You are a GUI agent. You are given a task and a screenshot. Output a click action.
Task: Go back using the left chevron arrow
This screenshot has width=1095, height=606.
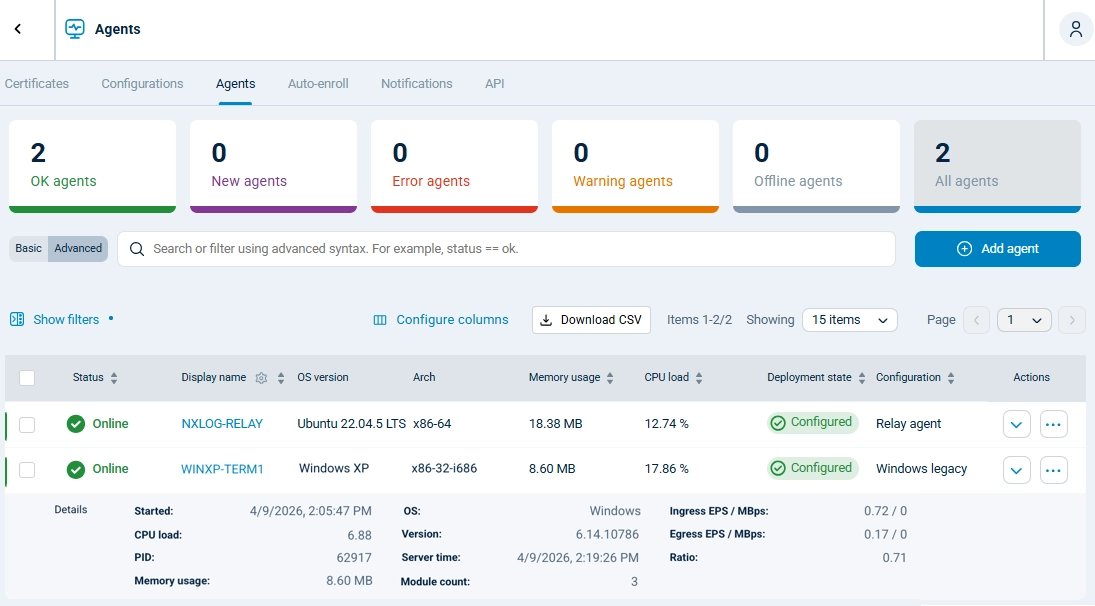[18, 29]
